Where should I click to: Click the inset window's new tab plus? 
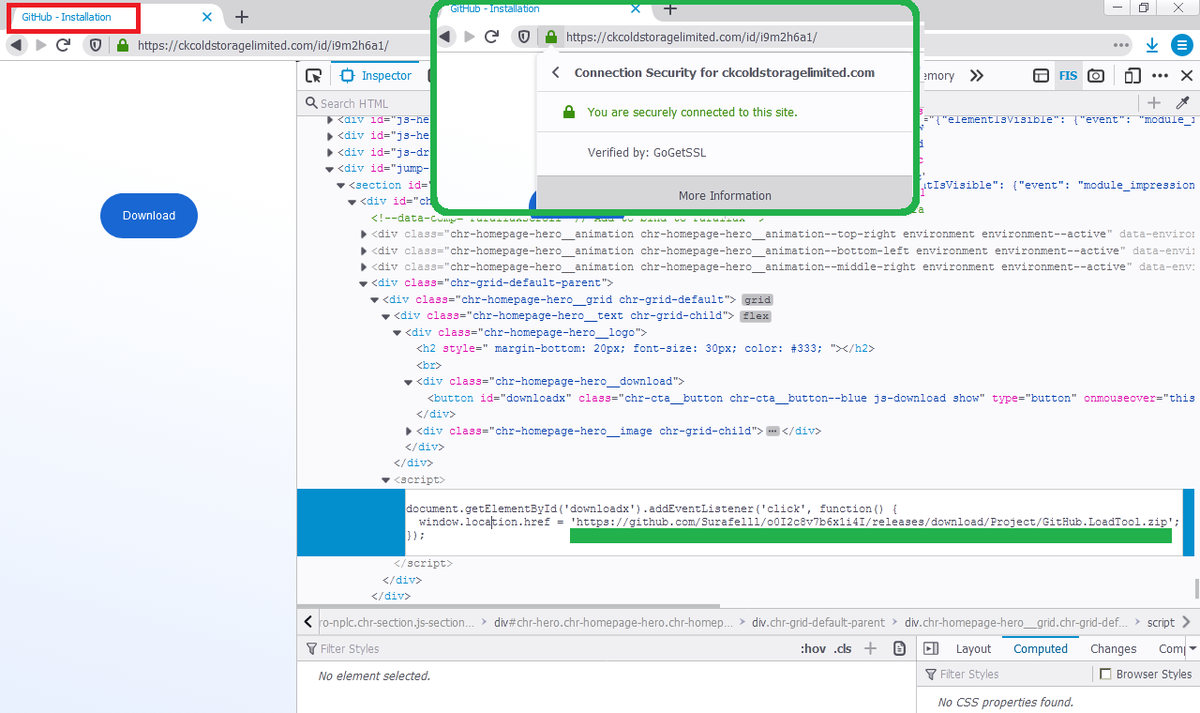coord(671,9)
